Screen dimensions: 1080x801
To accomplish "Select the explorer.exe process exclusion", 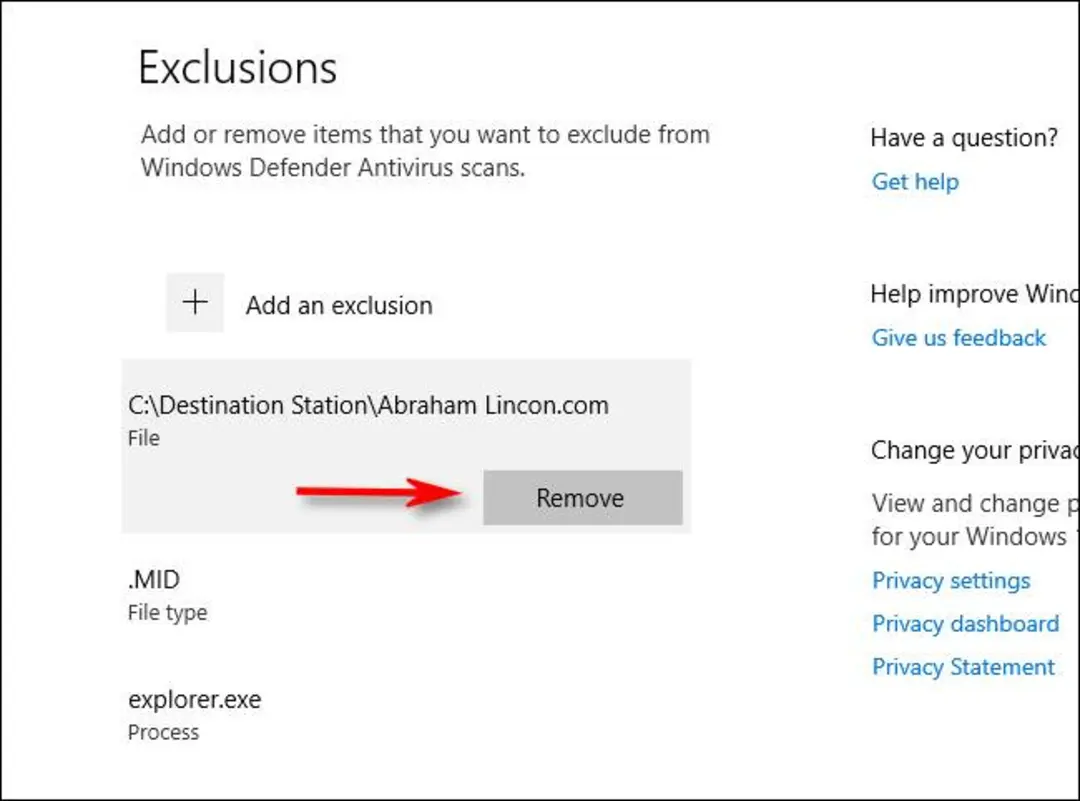I will coord(194,714).
